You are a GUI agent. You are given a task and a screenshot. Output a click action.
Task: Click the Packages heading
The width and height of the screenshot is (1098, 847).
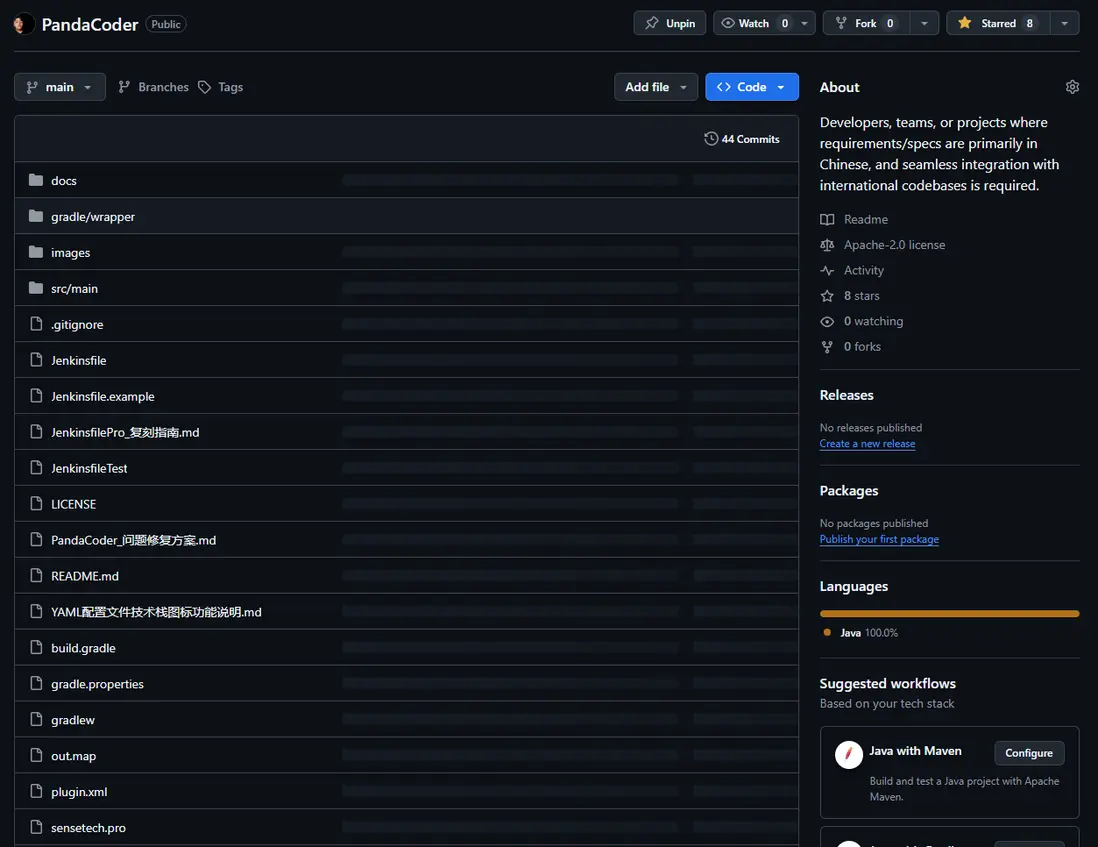click(849, 491)
